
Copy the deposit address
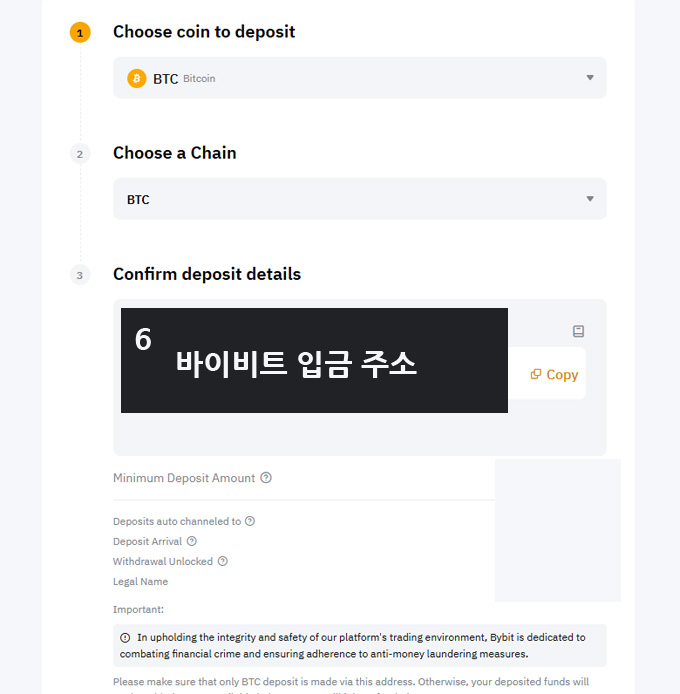(x=554, y=374)
